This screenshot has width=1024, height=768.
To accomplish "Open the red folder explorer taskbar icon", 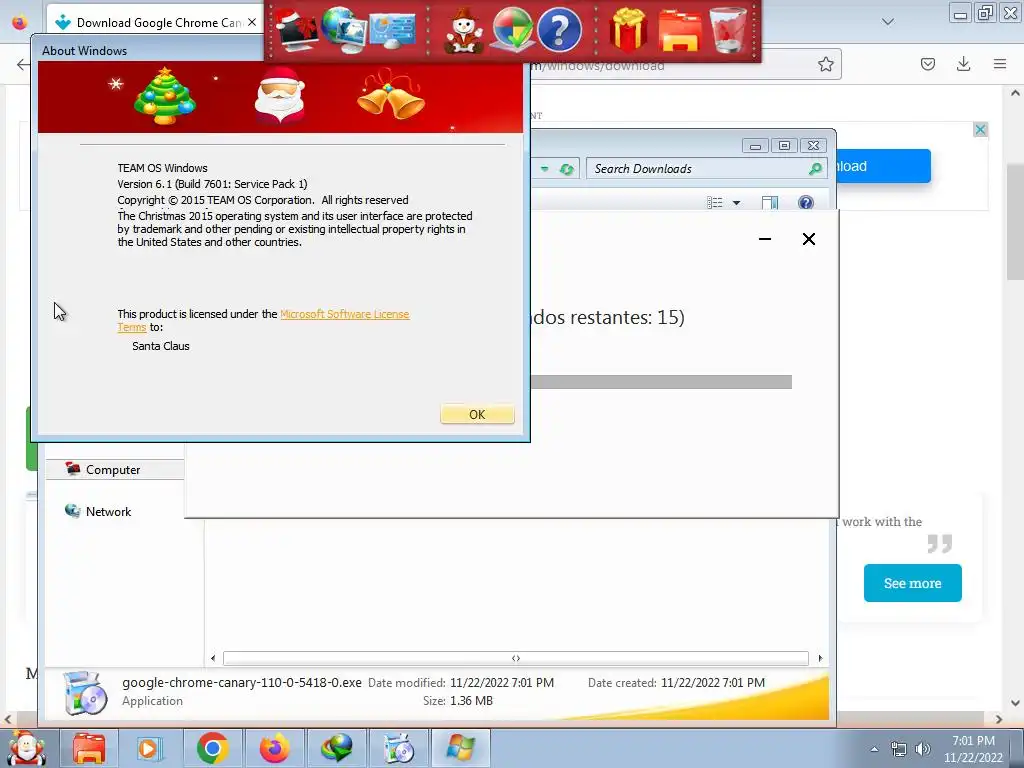I will pos(89,748).
